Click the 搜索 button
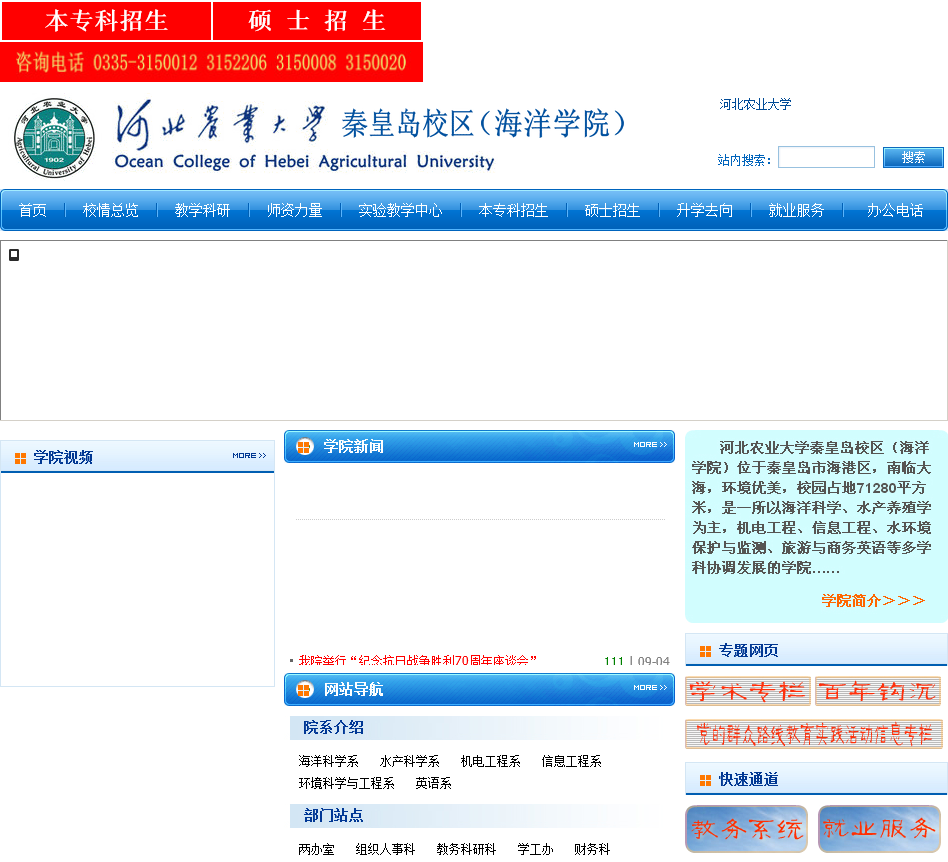948x862 pixels. 913,157
